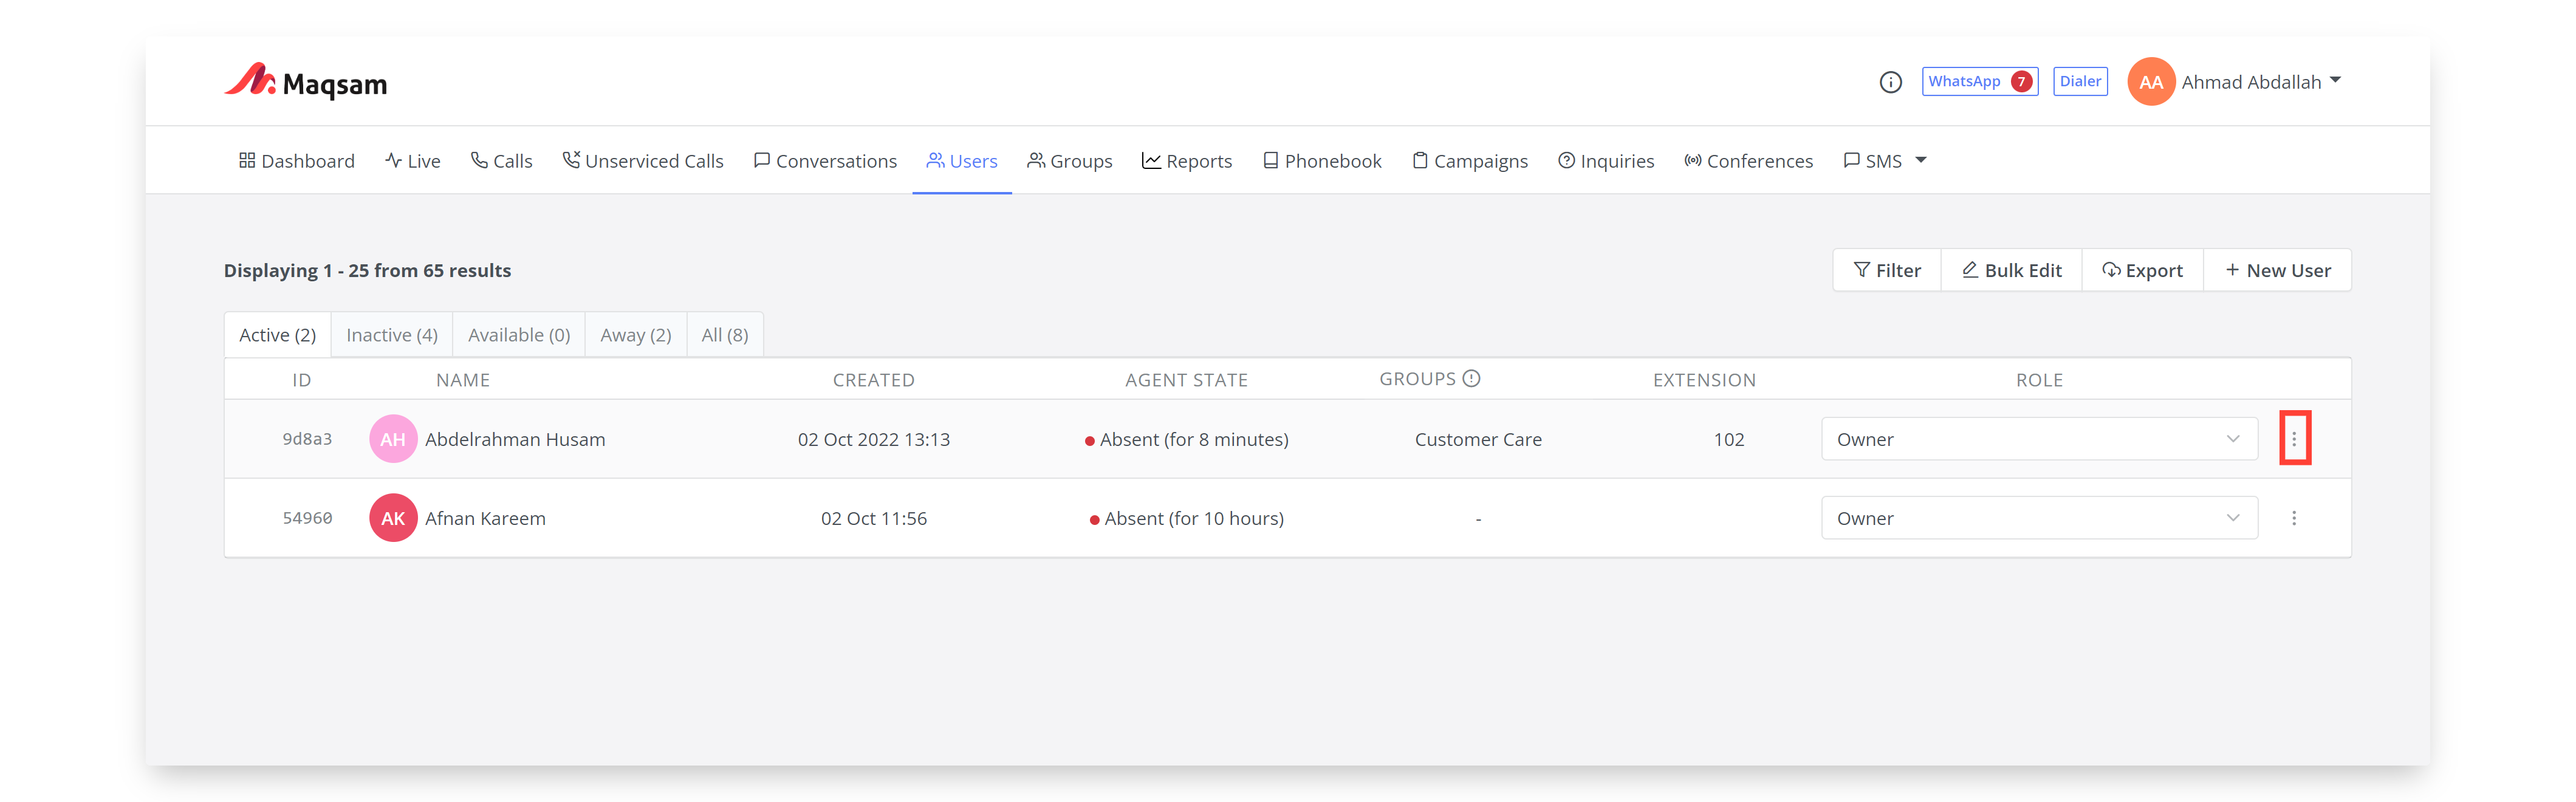Go to Conversations
Screen dimensions: 2576x802
pos(825,161)
